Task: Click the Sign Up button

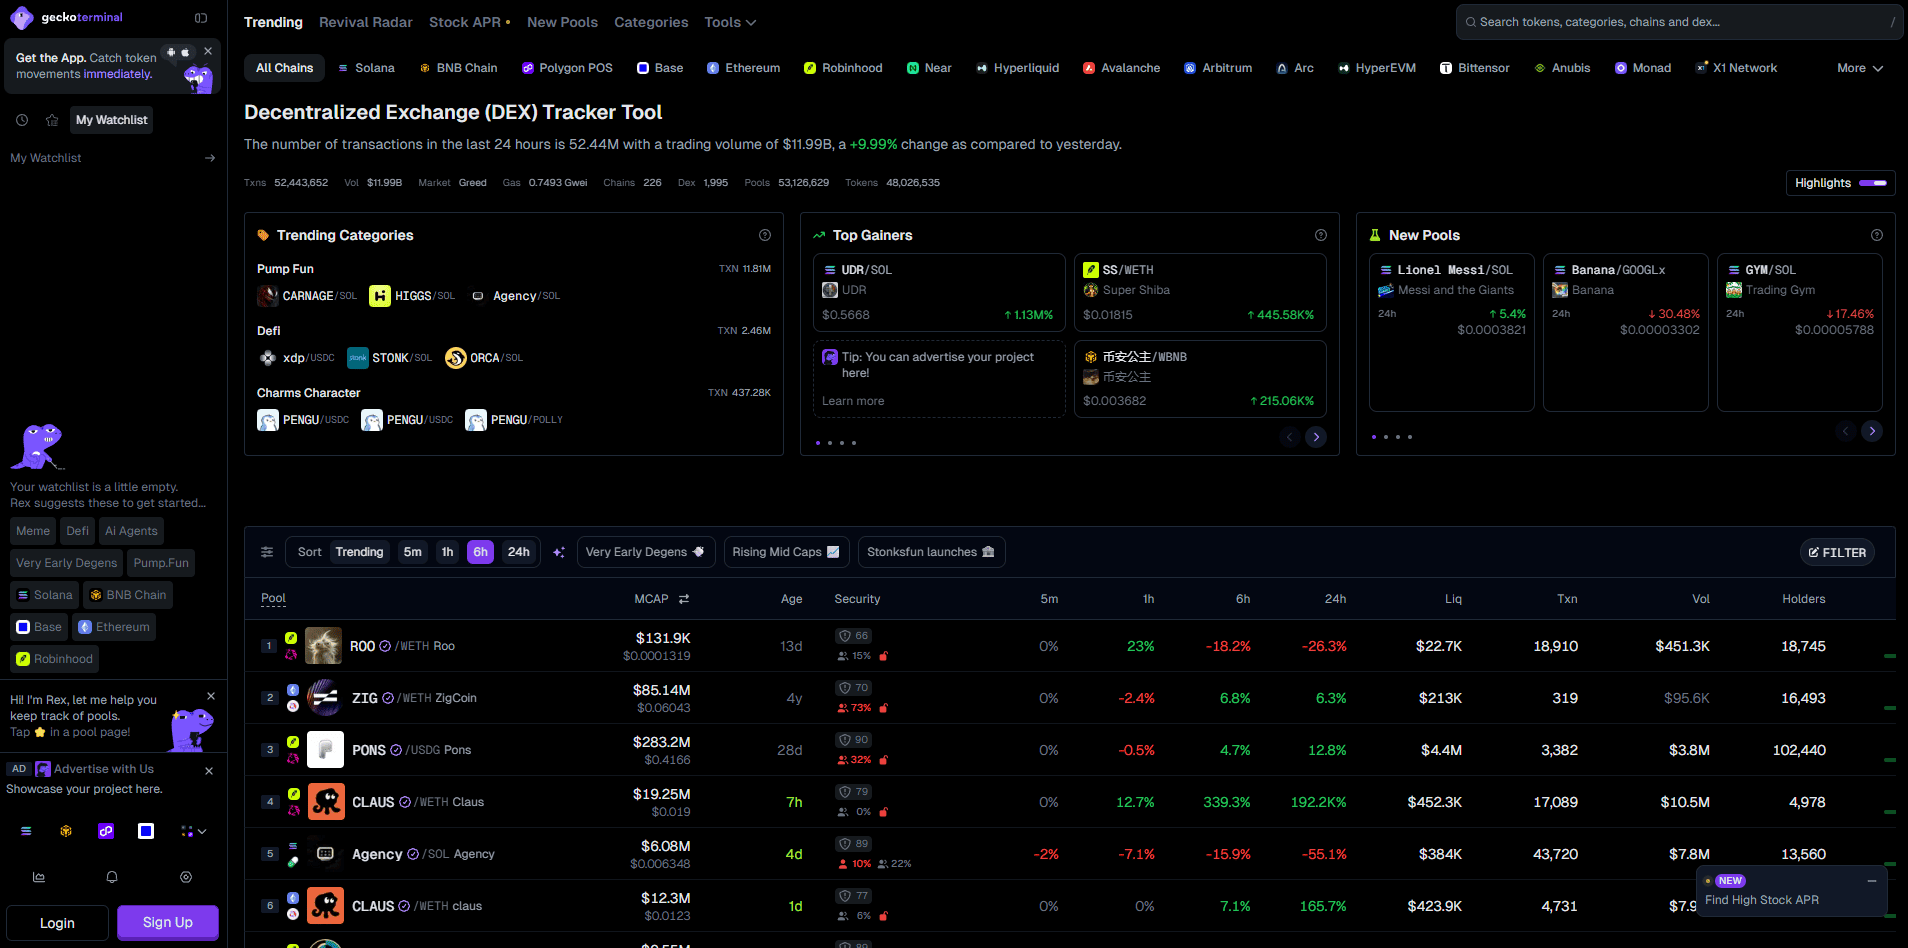Action: click(x=168, y=923)
